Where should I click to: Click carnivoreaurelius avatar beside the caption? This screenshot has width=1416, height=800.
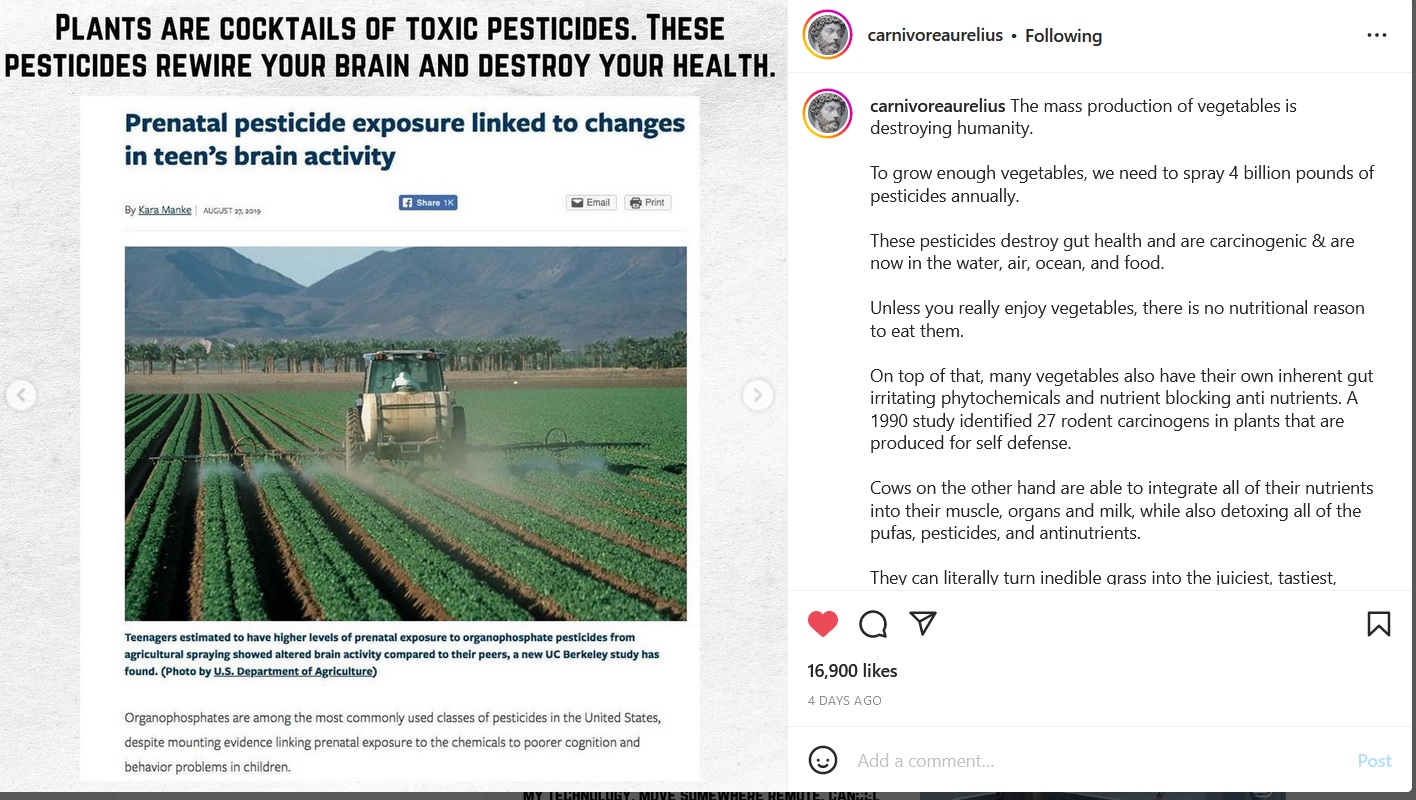pyautogui.click(x=827, y=114)
